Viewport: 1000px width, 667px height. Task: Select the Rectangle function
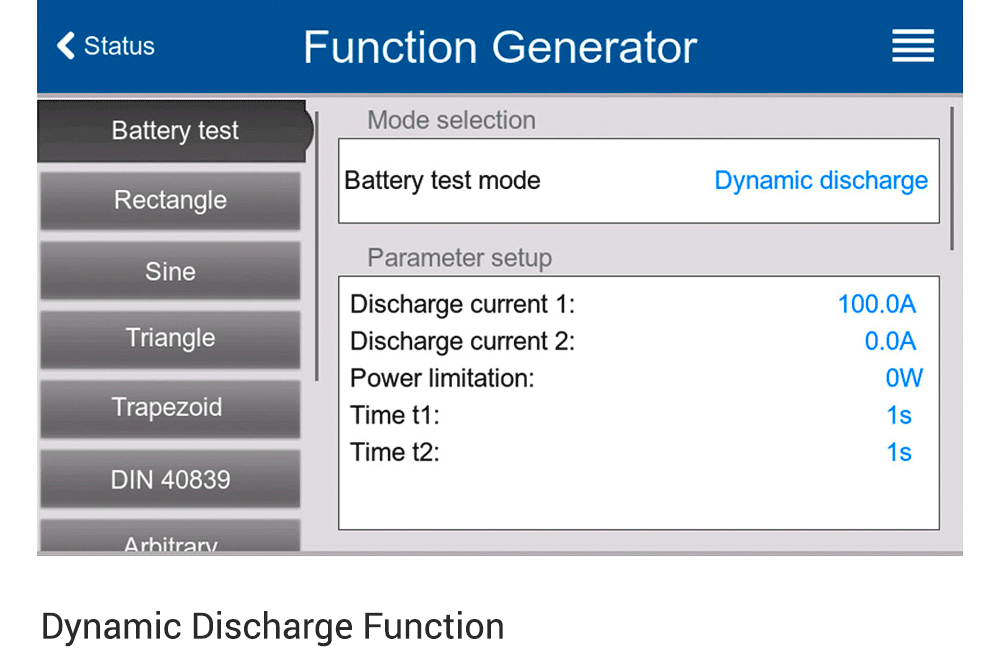(170, 200)
